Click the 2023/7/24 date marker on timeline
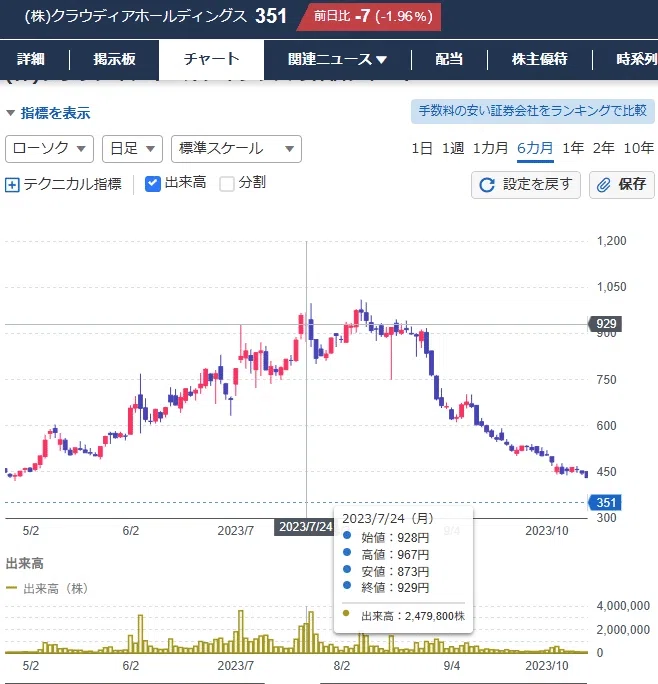658x684 pixels. click(305, 527)
